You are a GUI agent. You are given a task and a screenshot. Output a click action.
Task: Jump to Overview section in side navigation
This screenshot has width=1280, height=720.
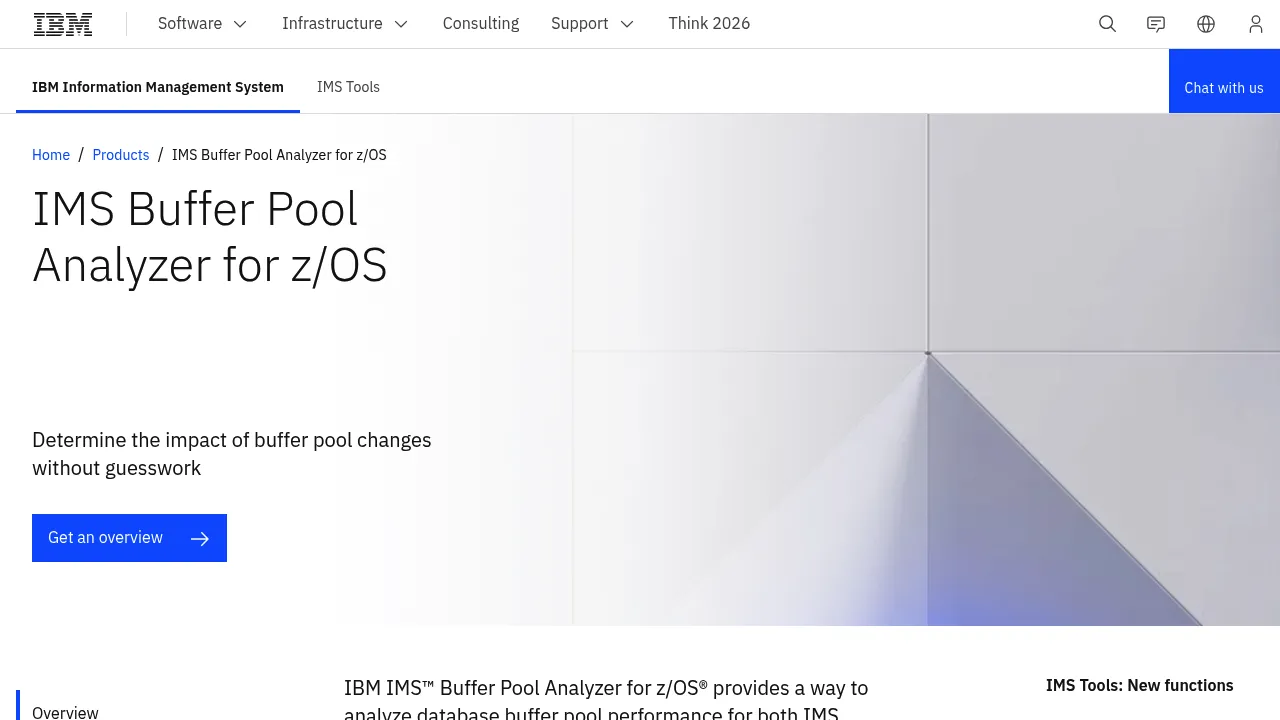(65, 712)
